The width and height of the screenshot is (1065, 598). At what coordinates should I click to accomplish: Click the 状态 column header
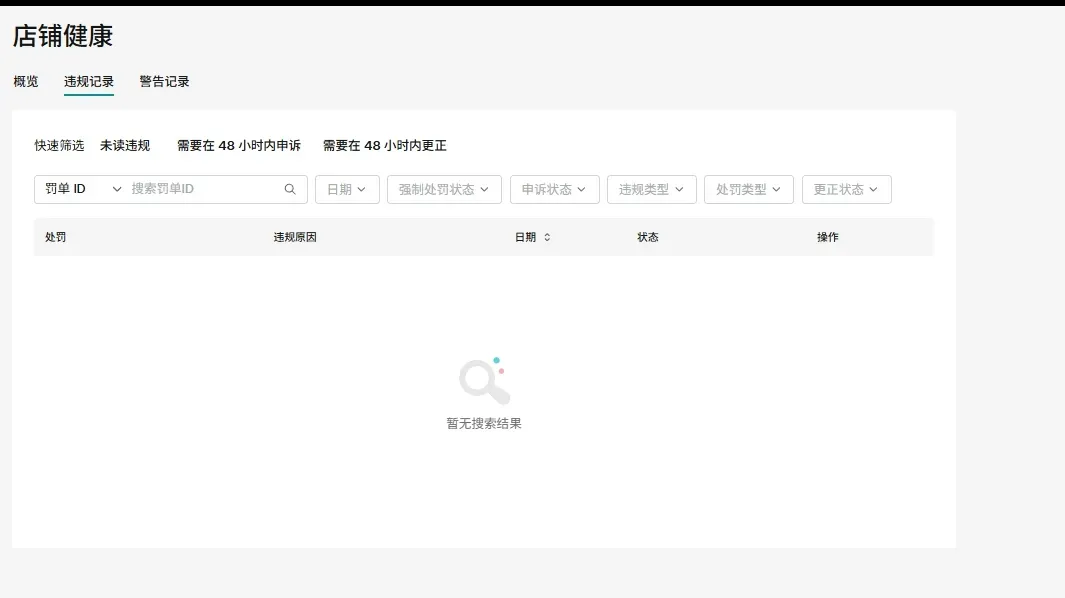647,237
